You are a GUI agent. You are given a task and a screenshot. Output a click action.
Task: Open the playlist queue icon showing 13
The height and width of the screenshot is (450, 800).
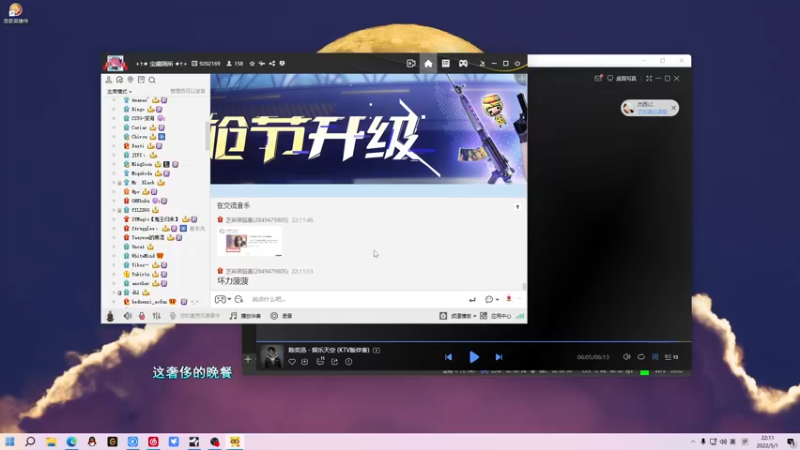click(671, 357)
